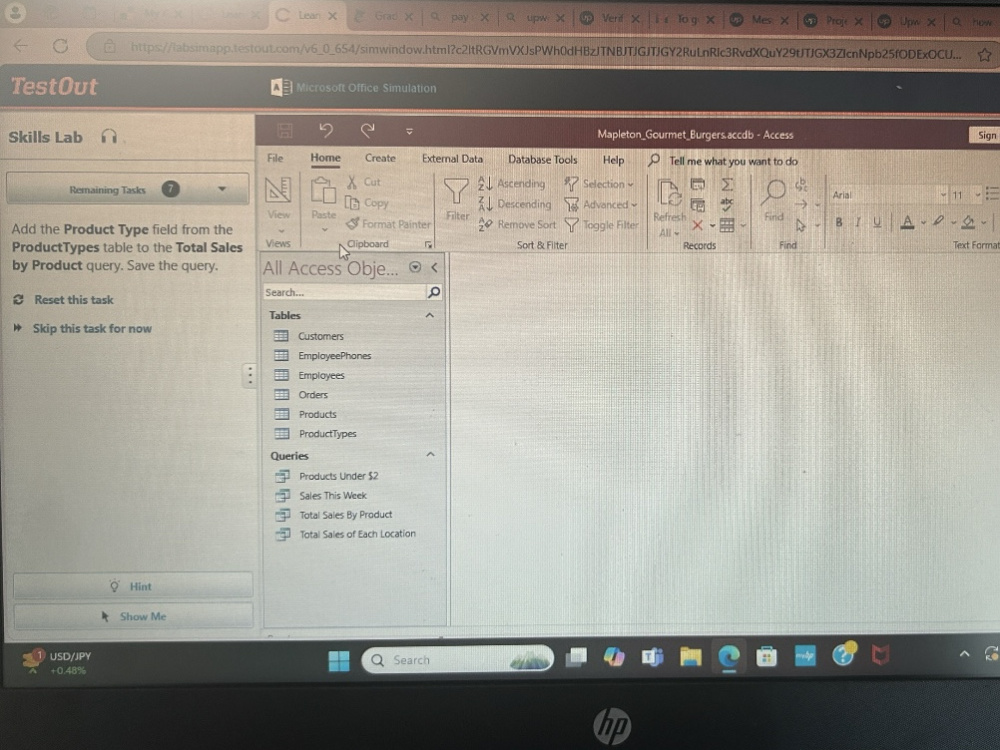Open the Help ribbon tab

click(x=614, y=160)
